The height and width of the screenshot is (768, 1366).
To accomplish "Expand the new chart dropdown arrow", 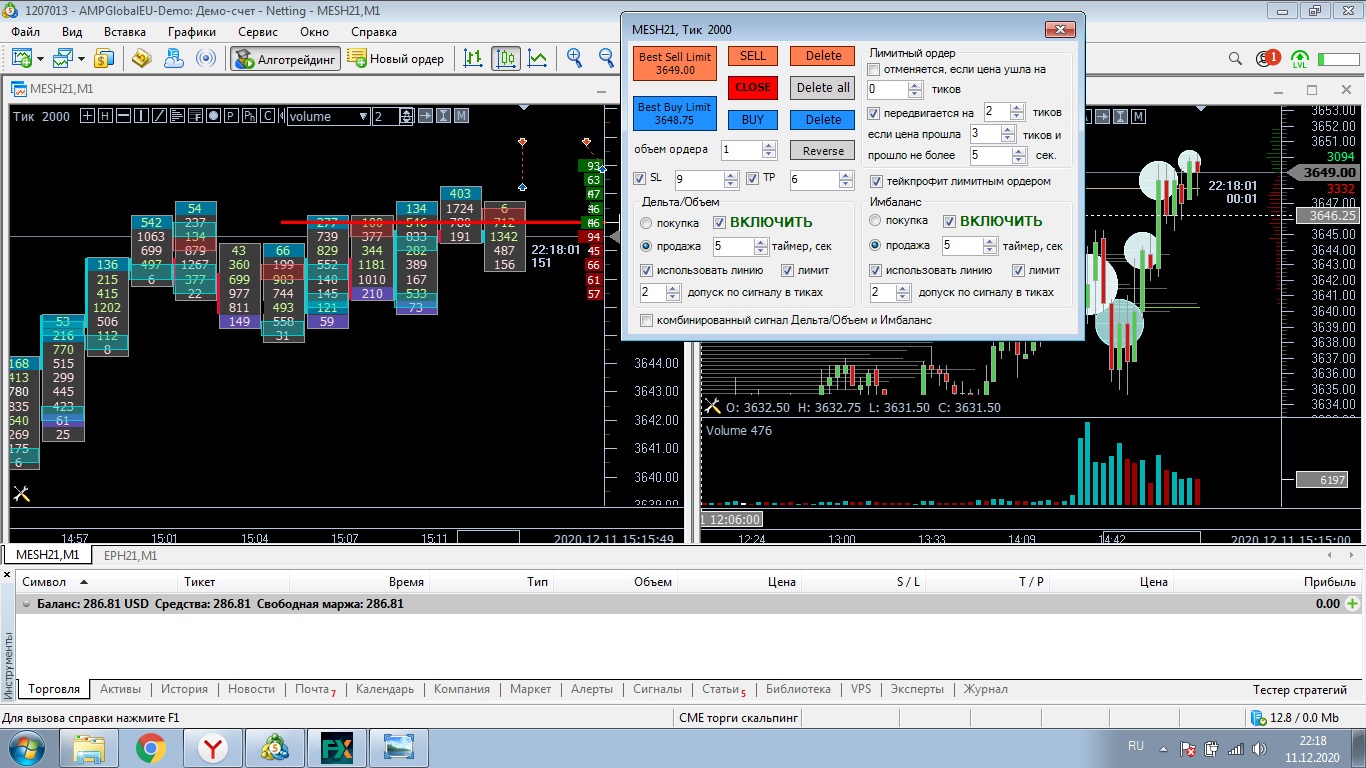I will (x=41, y=59).
